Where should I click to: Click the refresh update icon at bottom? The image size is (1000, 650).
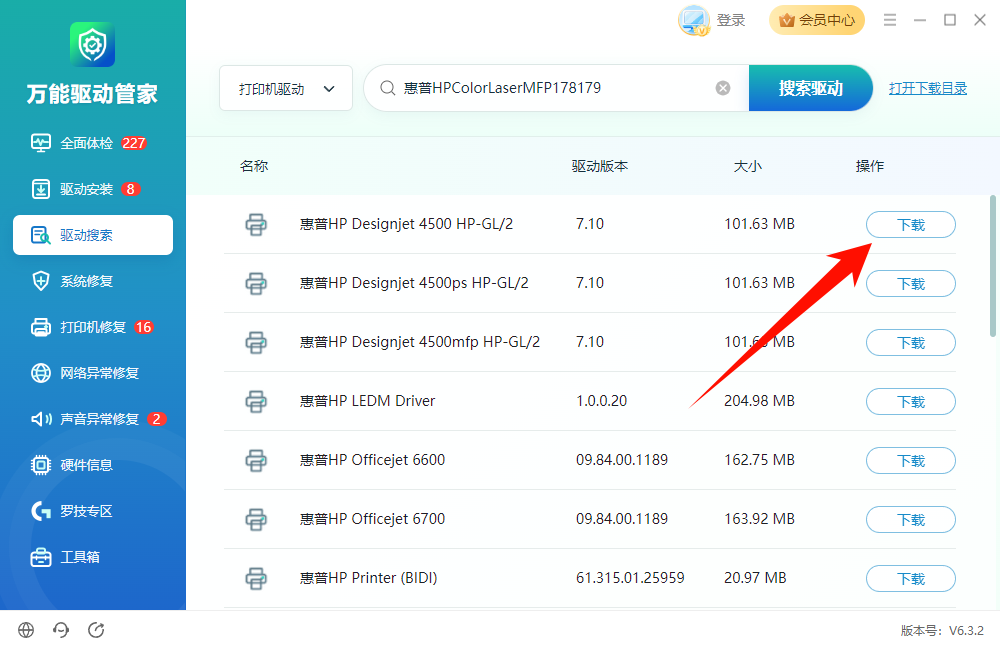(x=96, y=630)
